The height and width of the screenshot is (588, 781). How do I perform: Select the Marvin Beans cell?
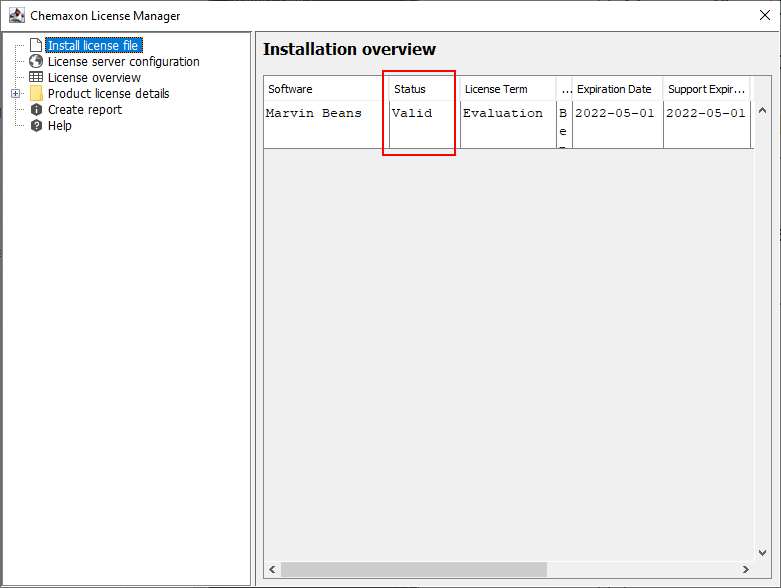click(x=326, y=124)
